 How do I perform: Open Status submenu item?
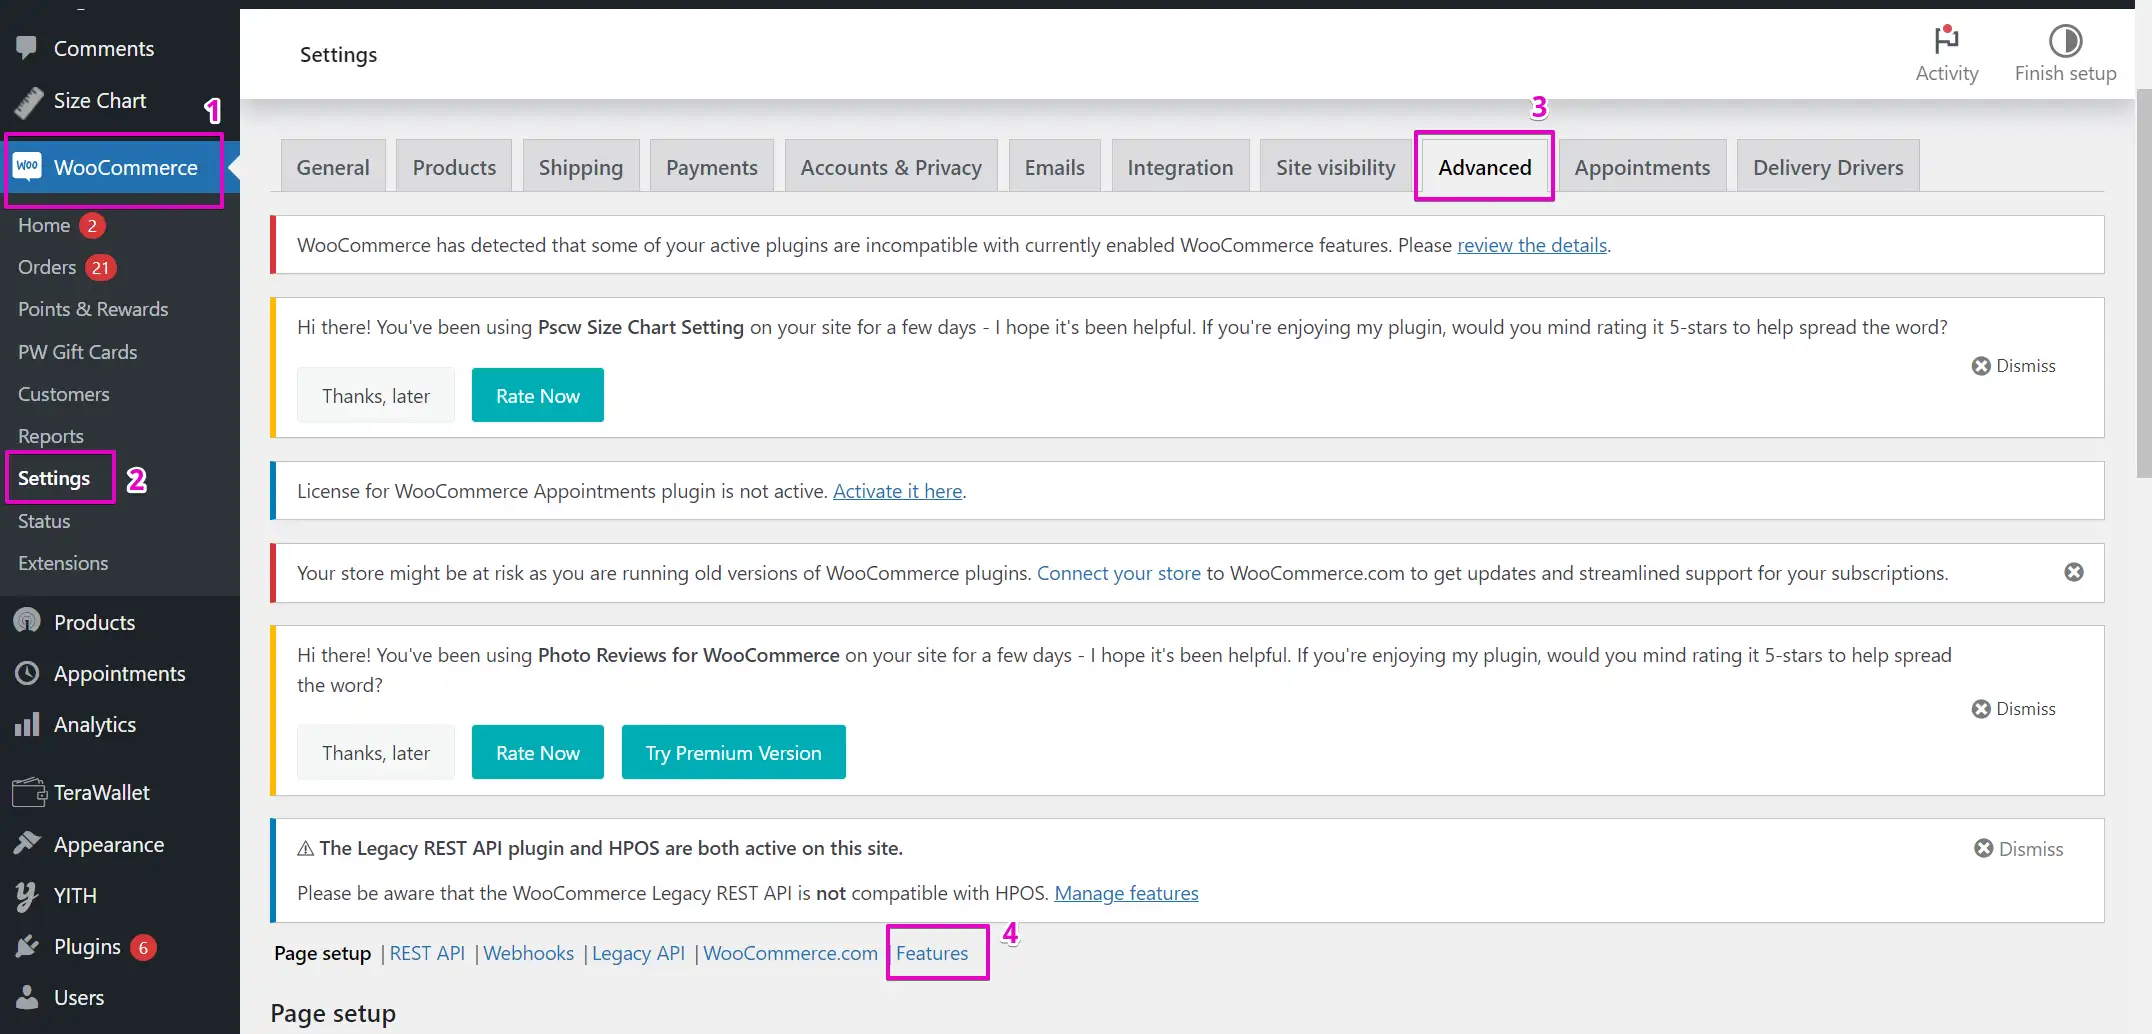point(44,521)
